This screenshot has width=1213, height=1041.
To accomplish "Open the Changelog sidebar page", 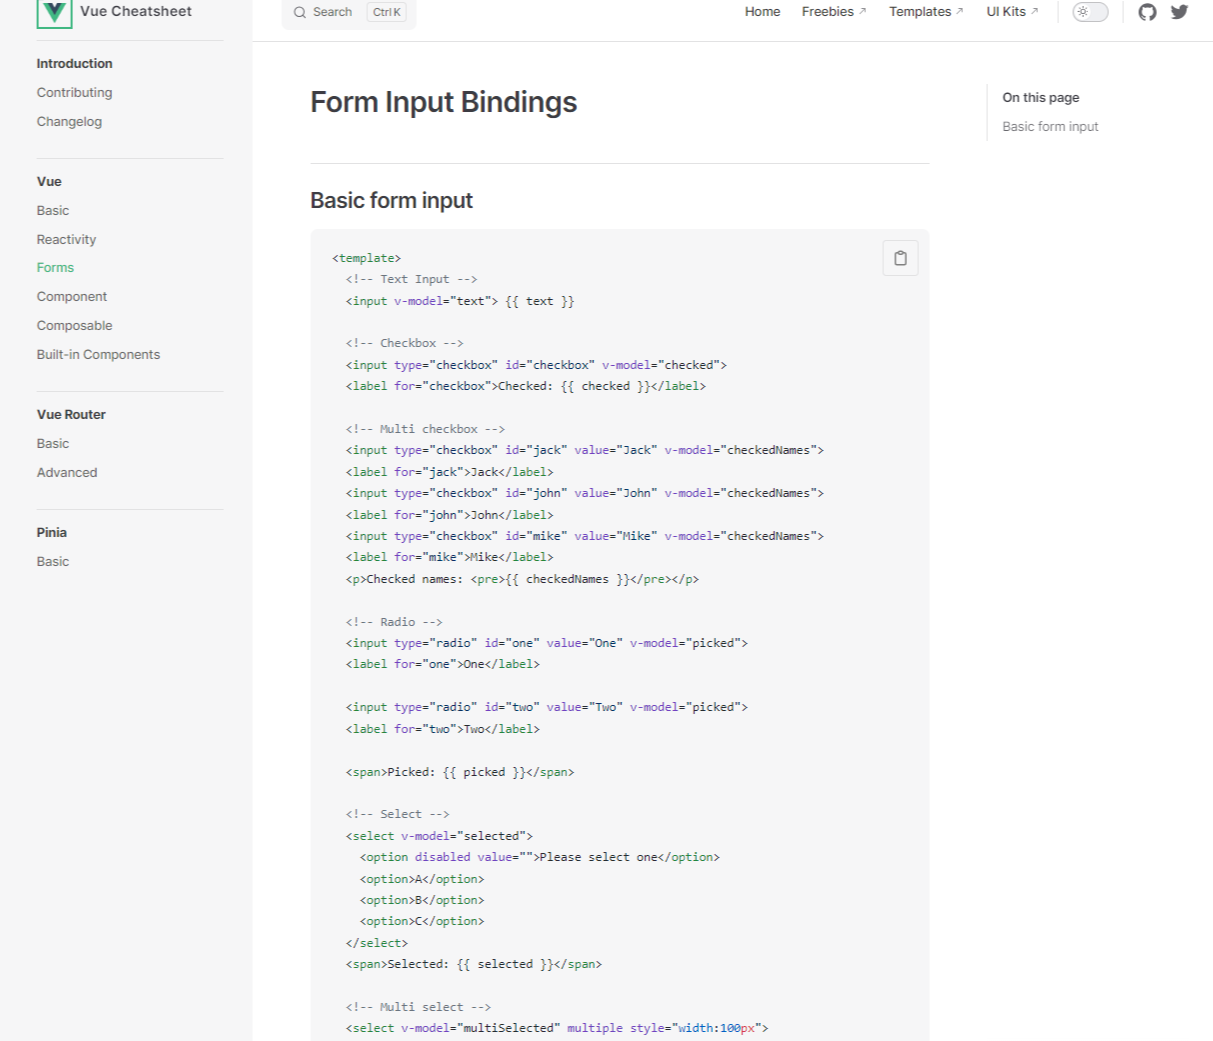I will [69, 121].
